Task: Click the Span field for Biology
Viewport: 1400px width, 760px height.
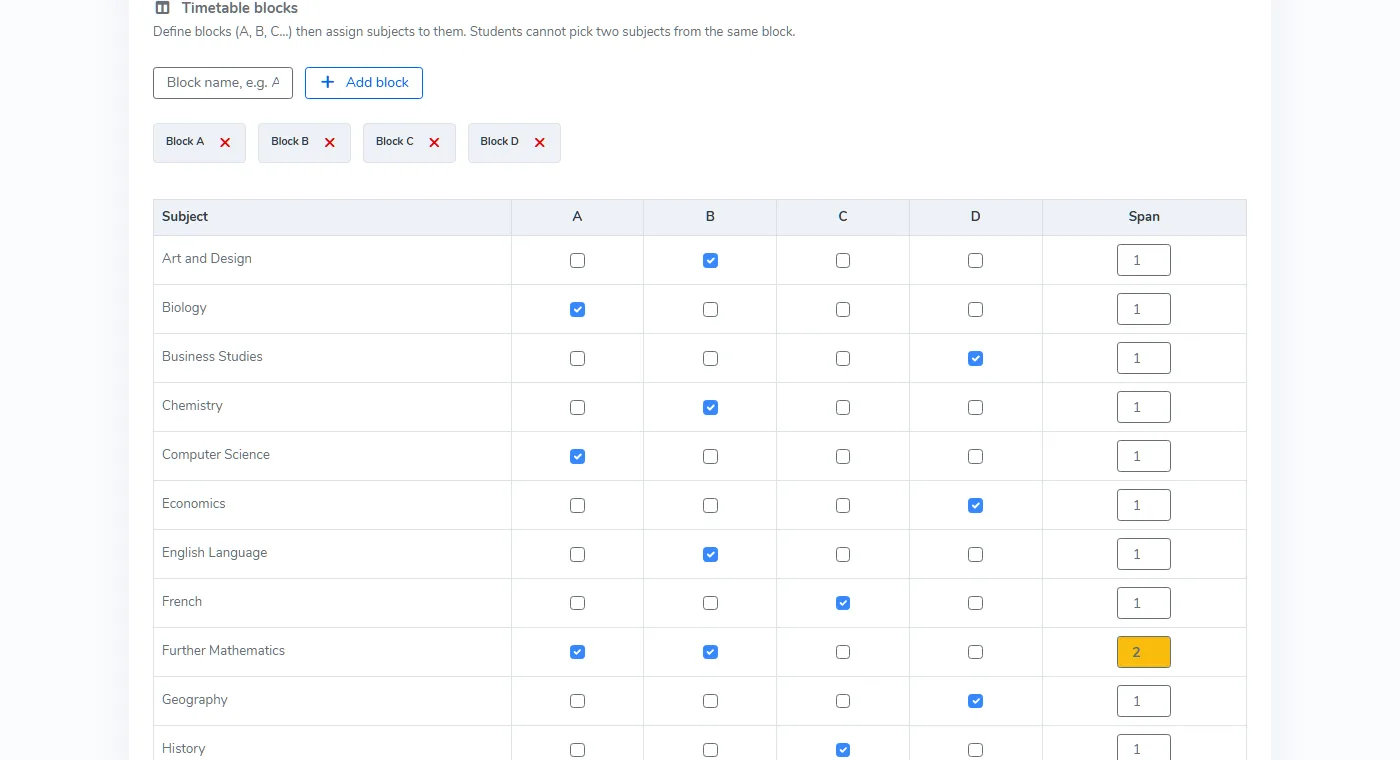Action: pyautogui.click(x=1144, y=309)
